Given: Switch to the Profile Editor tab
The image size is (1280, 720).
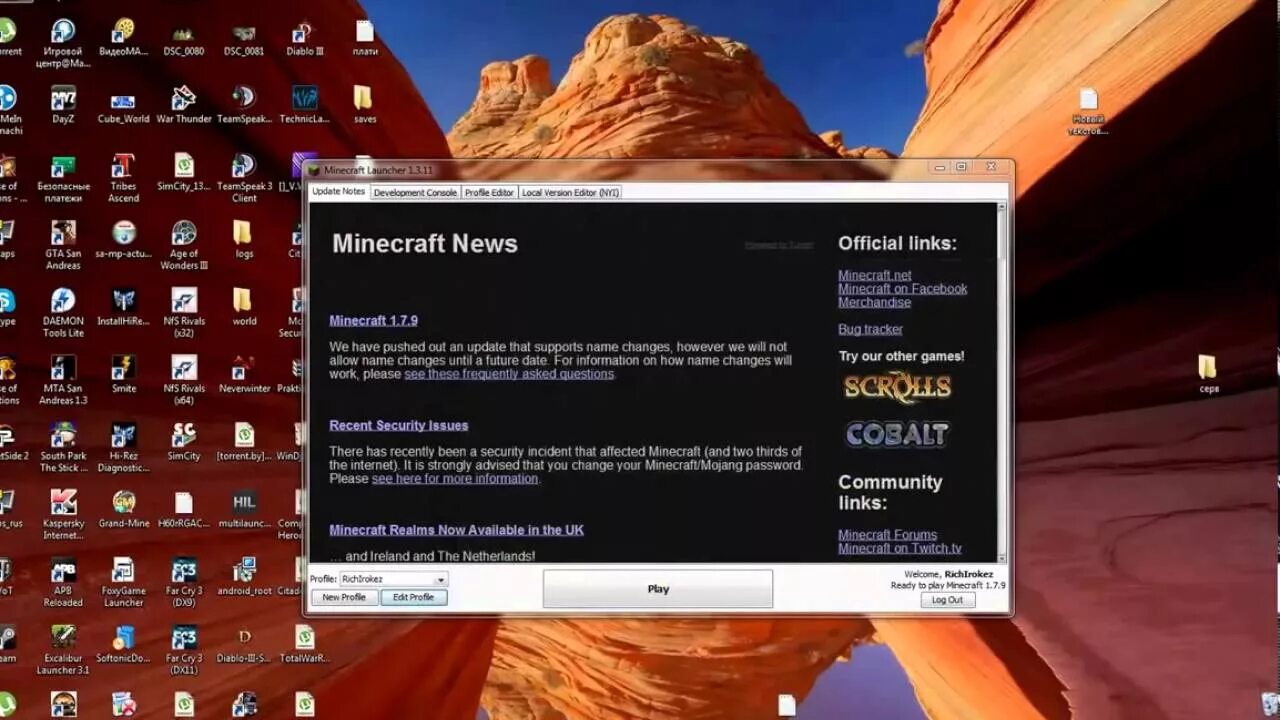Looking at the screenshot, I should point(489,192).
